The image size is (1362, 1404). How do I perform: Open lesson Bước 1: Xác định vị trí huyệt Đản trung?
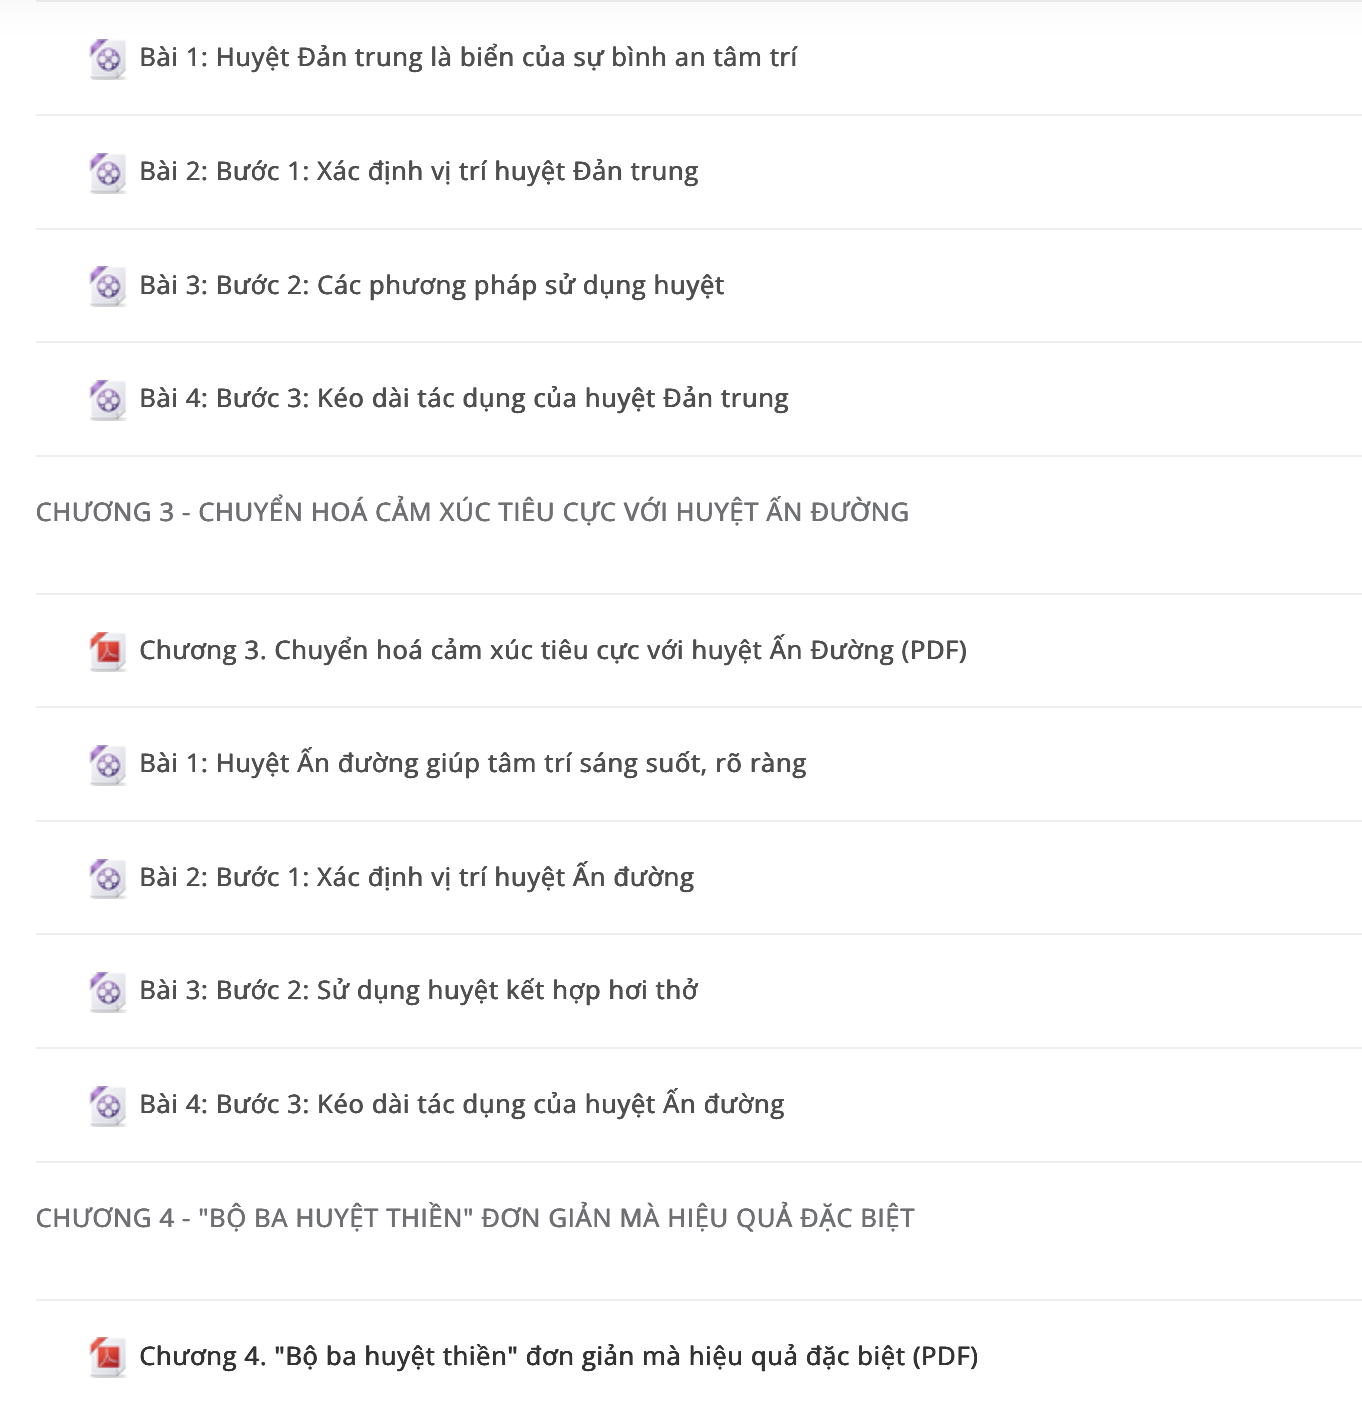pos(419,172)
